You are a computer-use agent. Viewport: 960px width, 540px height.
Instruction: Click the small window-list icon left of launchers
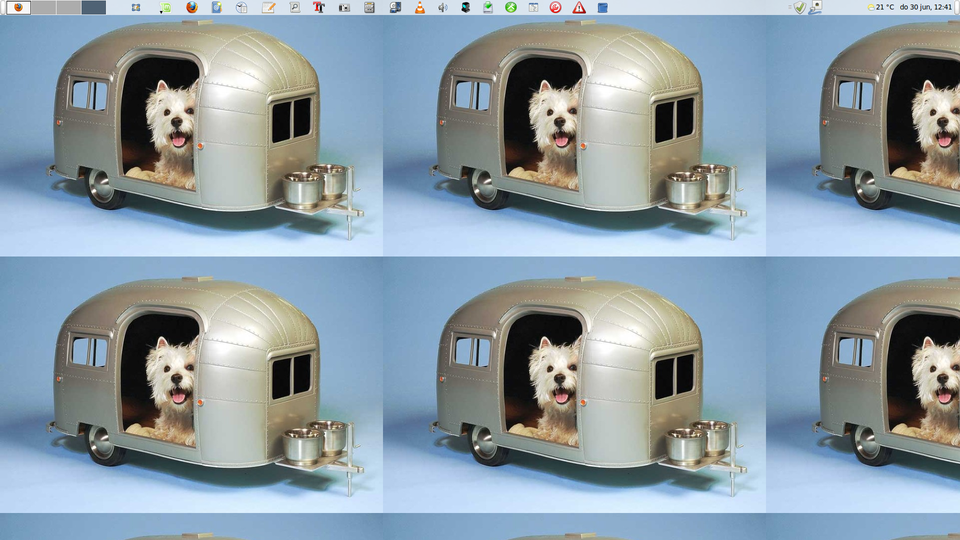136,7
